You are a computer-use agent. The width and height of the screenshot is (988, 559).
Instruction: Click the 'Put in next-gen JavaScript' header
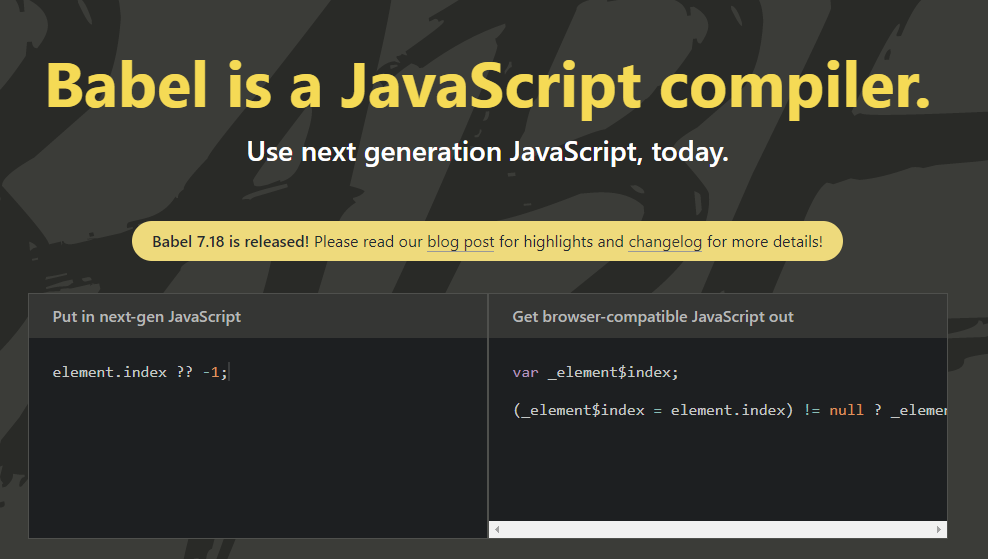click(x=147, y=316)
